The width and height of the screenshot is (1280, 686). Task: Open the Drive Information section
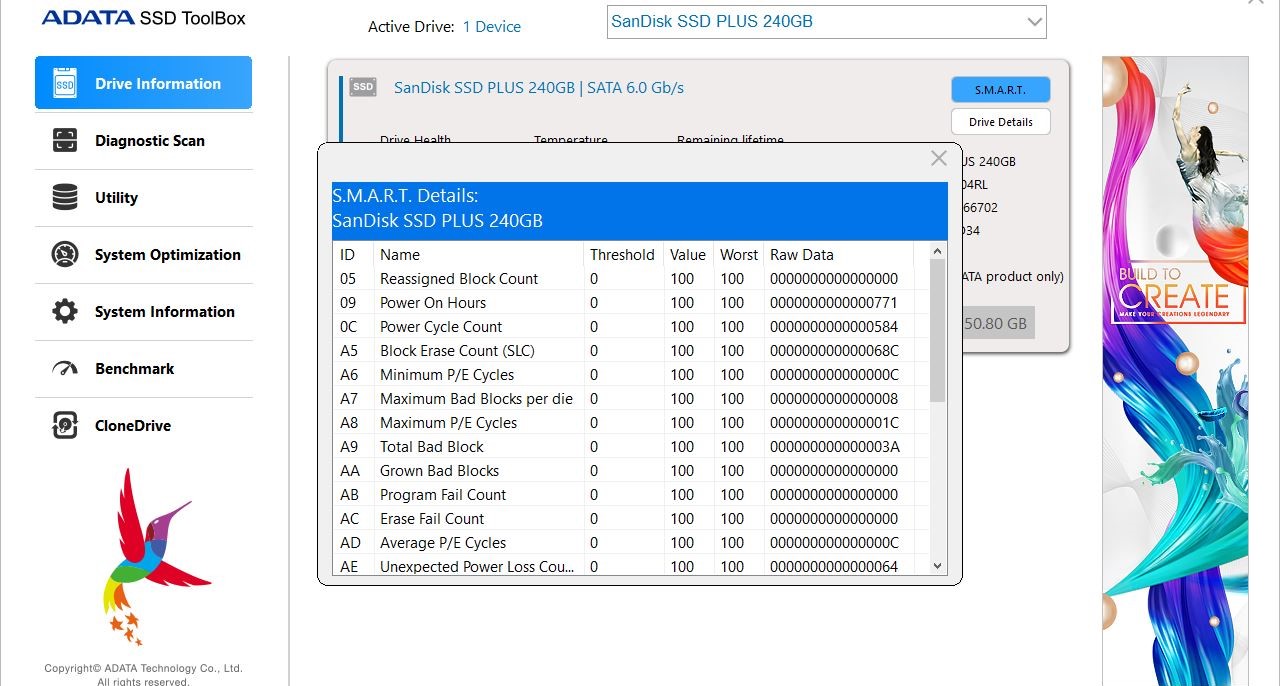click(x=143, y=83)
